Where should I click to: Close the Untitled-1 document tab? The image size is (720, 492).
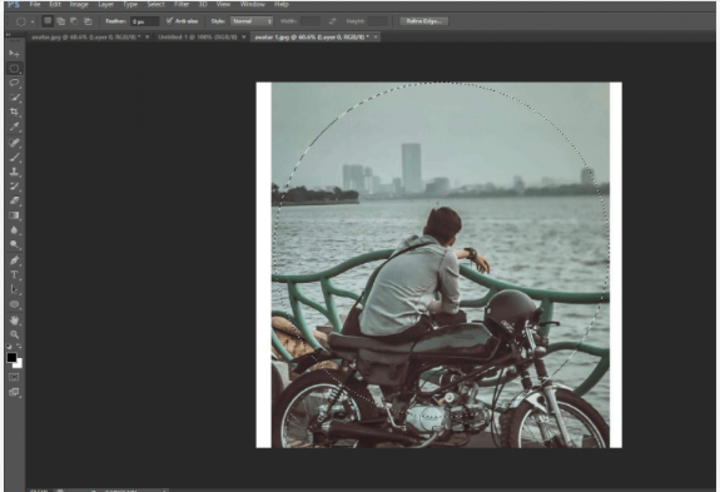coord(244,37)
